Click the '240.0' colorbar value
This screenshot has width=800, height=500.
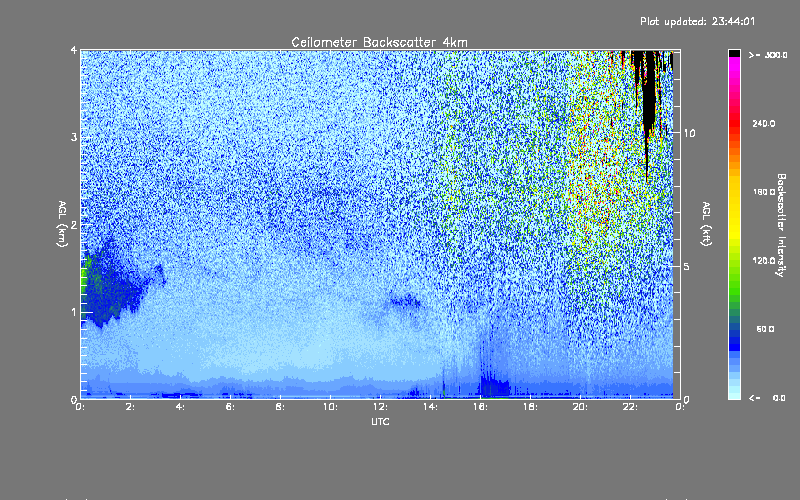pyautogui.click(x=764, y=123)
